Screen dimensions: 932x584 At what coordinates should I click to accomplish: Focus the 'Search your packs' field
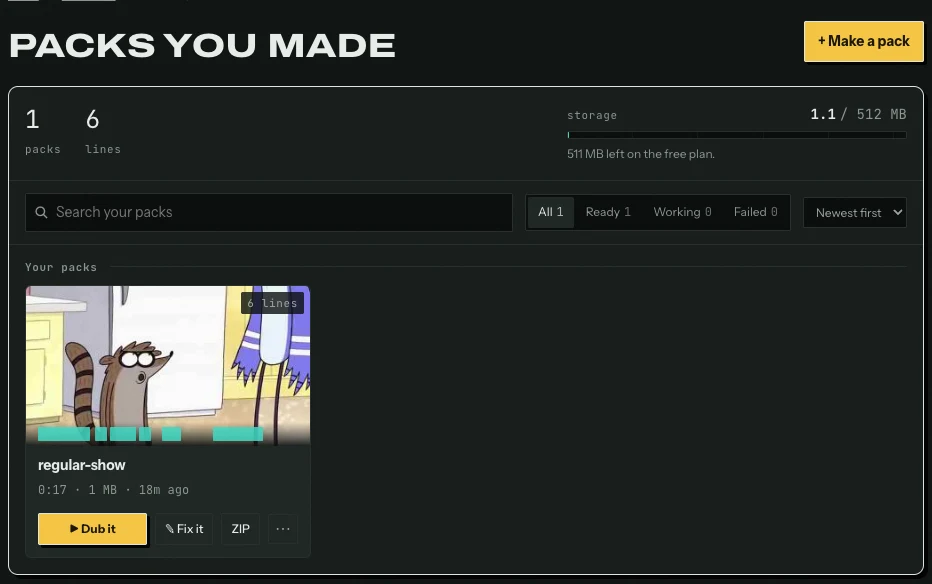pos(269,212)
